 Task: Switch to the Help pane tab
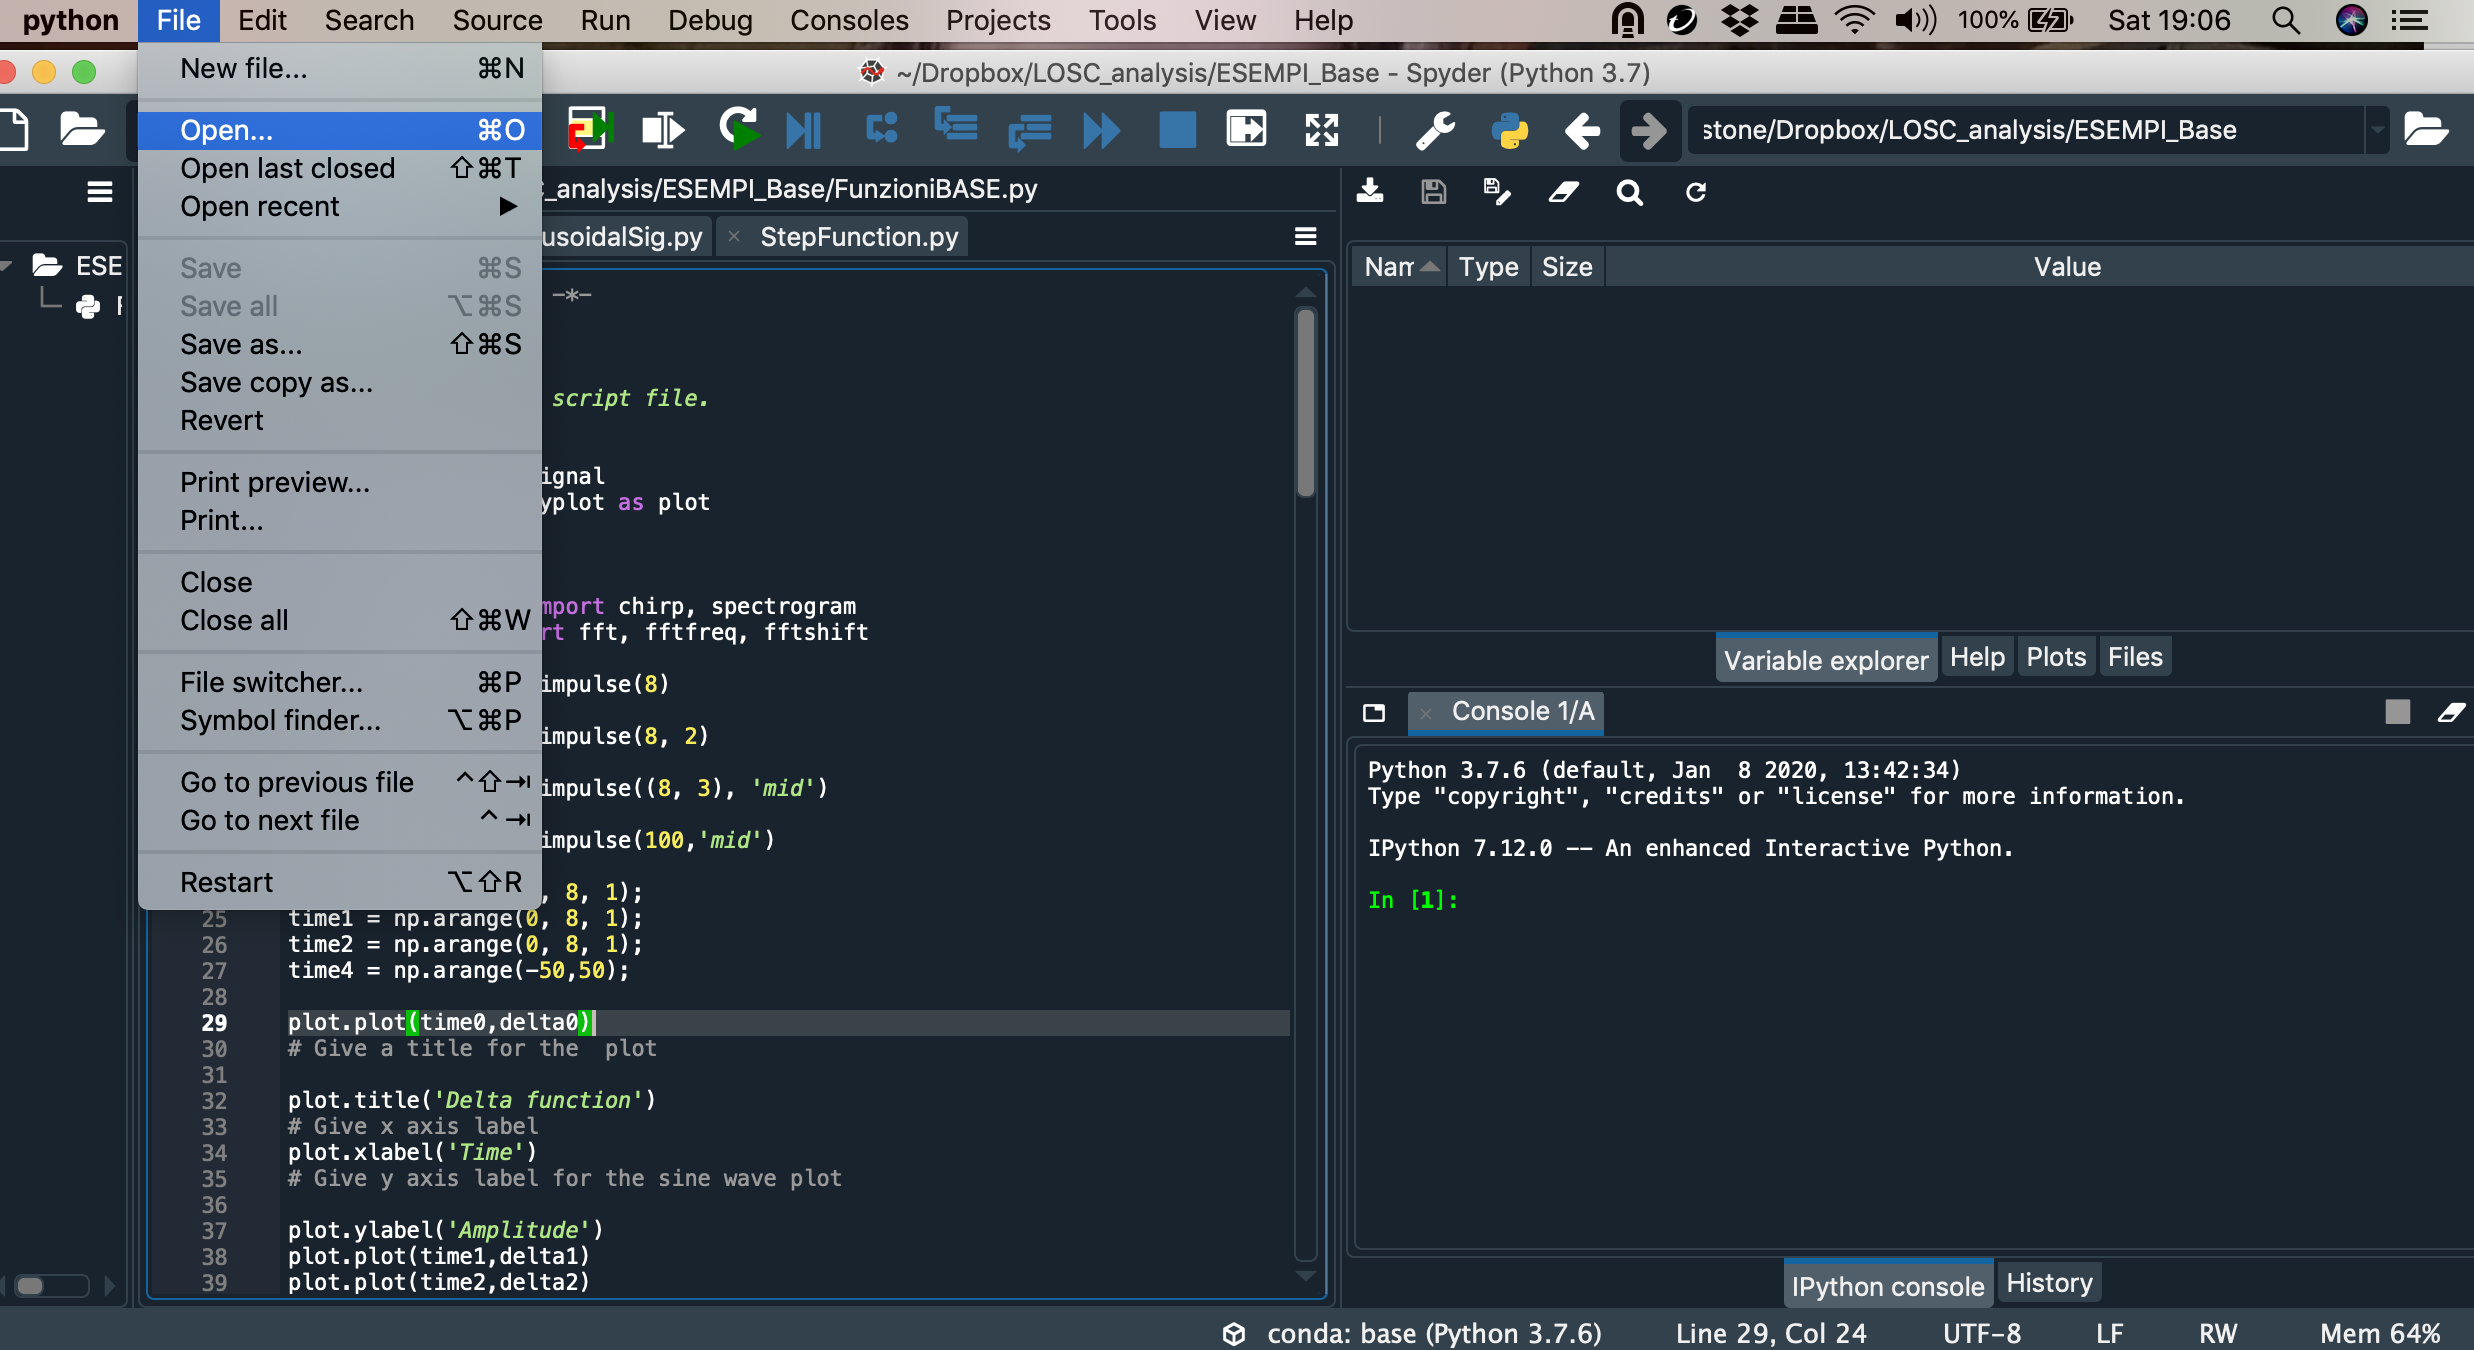point(1977,657)
